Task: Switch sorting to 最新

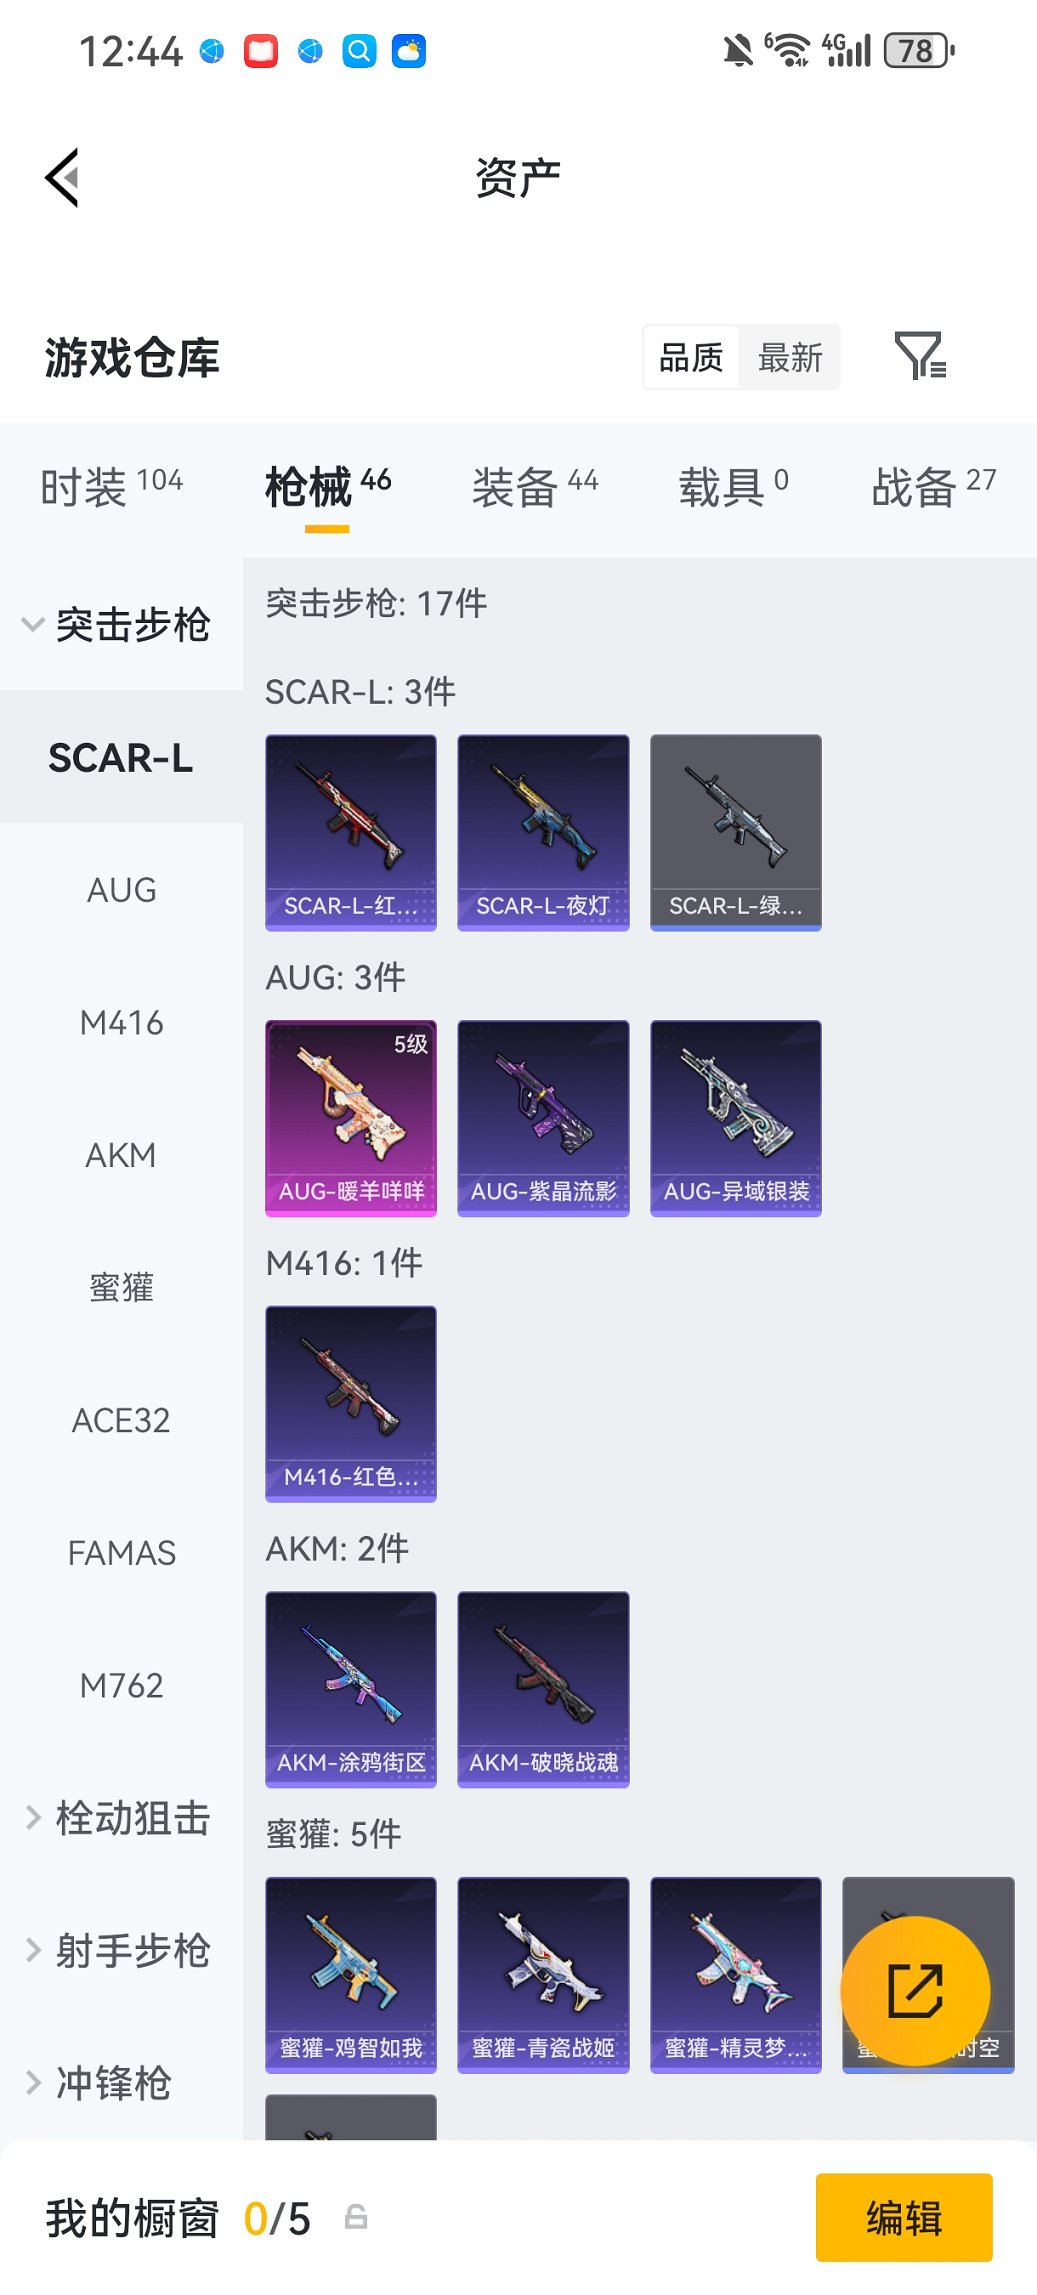Action: [x=790, y=357]
